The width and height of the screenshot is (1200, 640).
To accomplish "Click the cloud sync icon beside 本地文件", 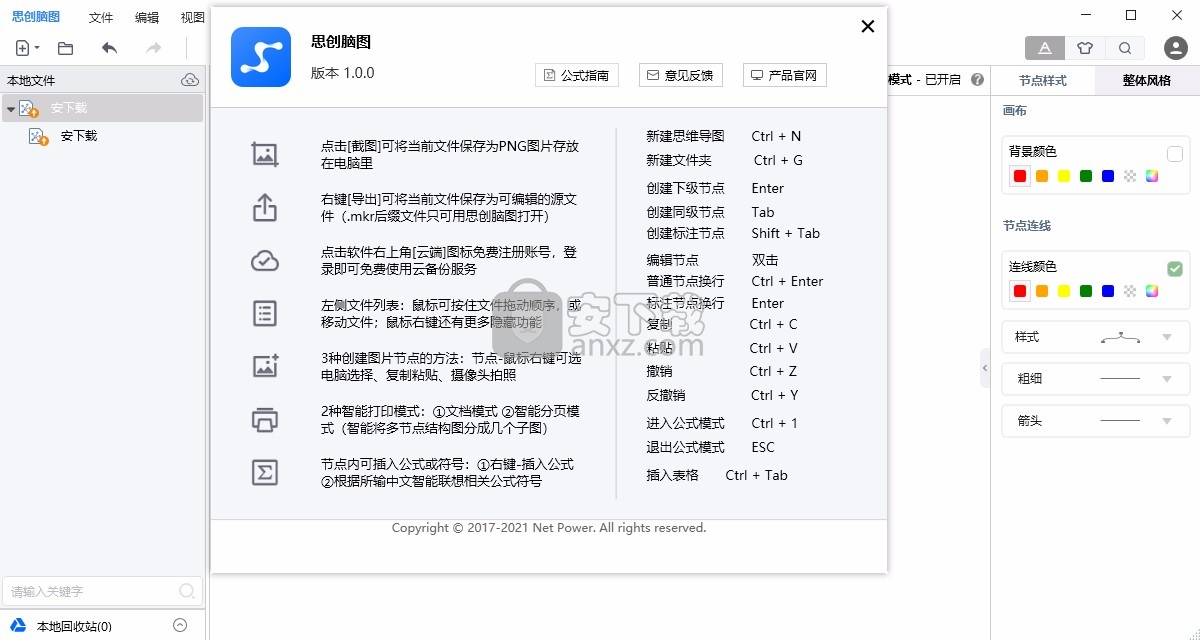I will point(190,80).
